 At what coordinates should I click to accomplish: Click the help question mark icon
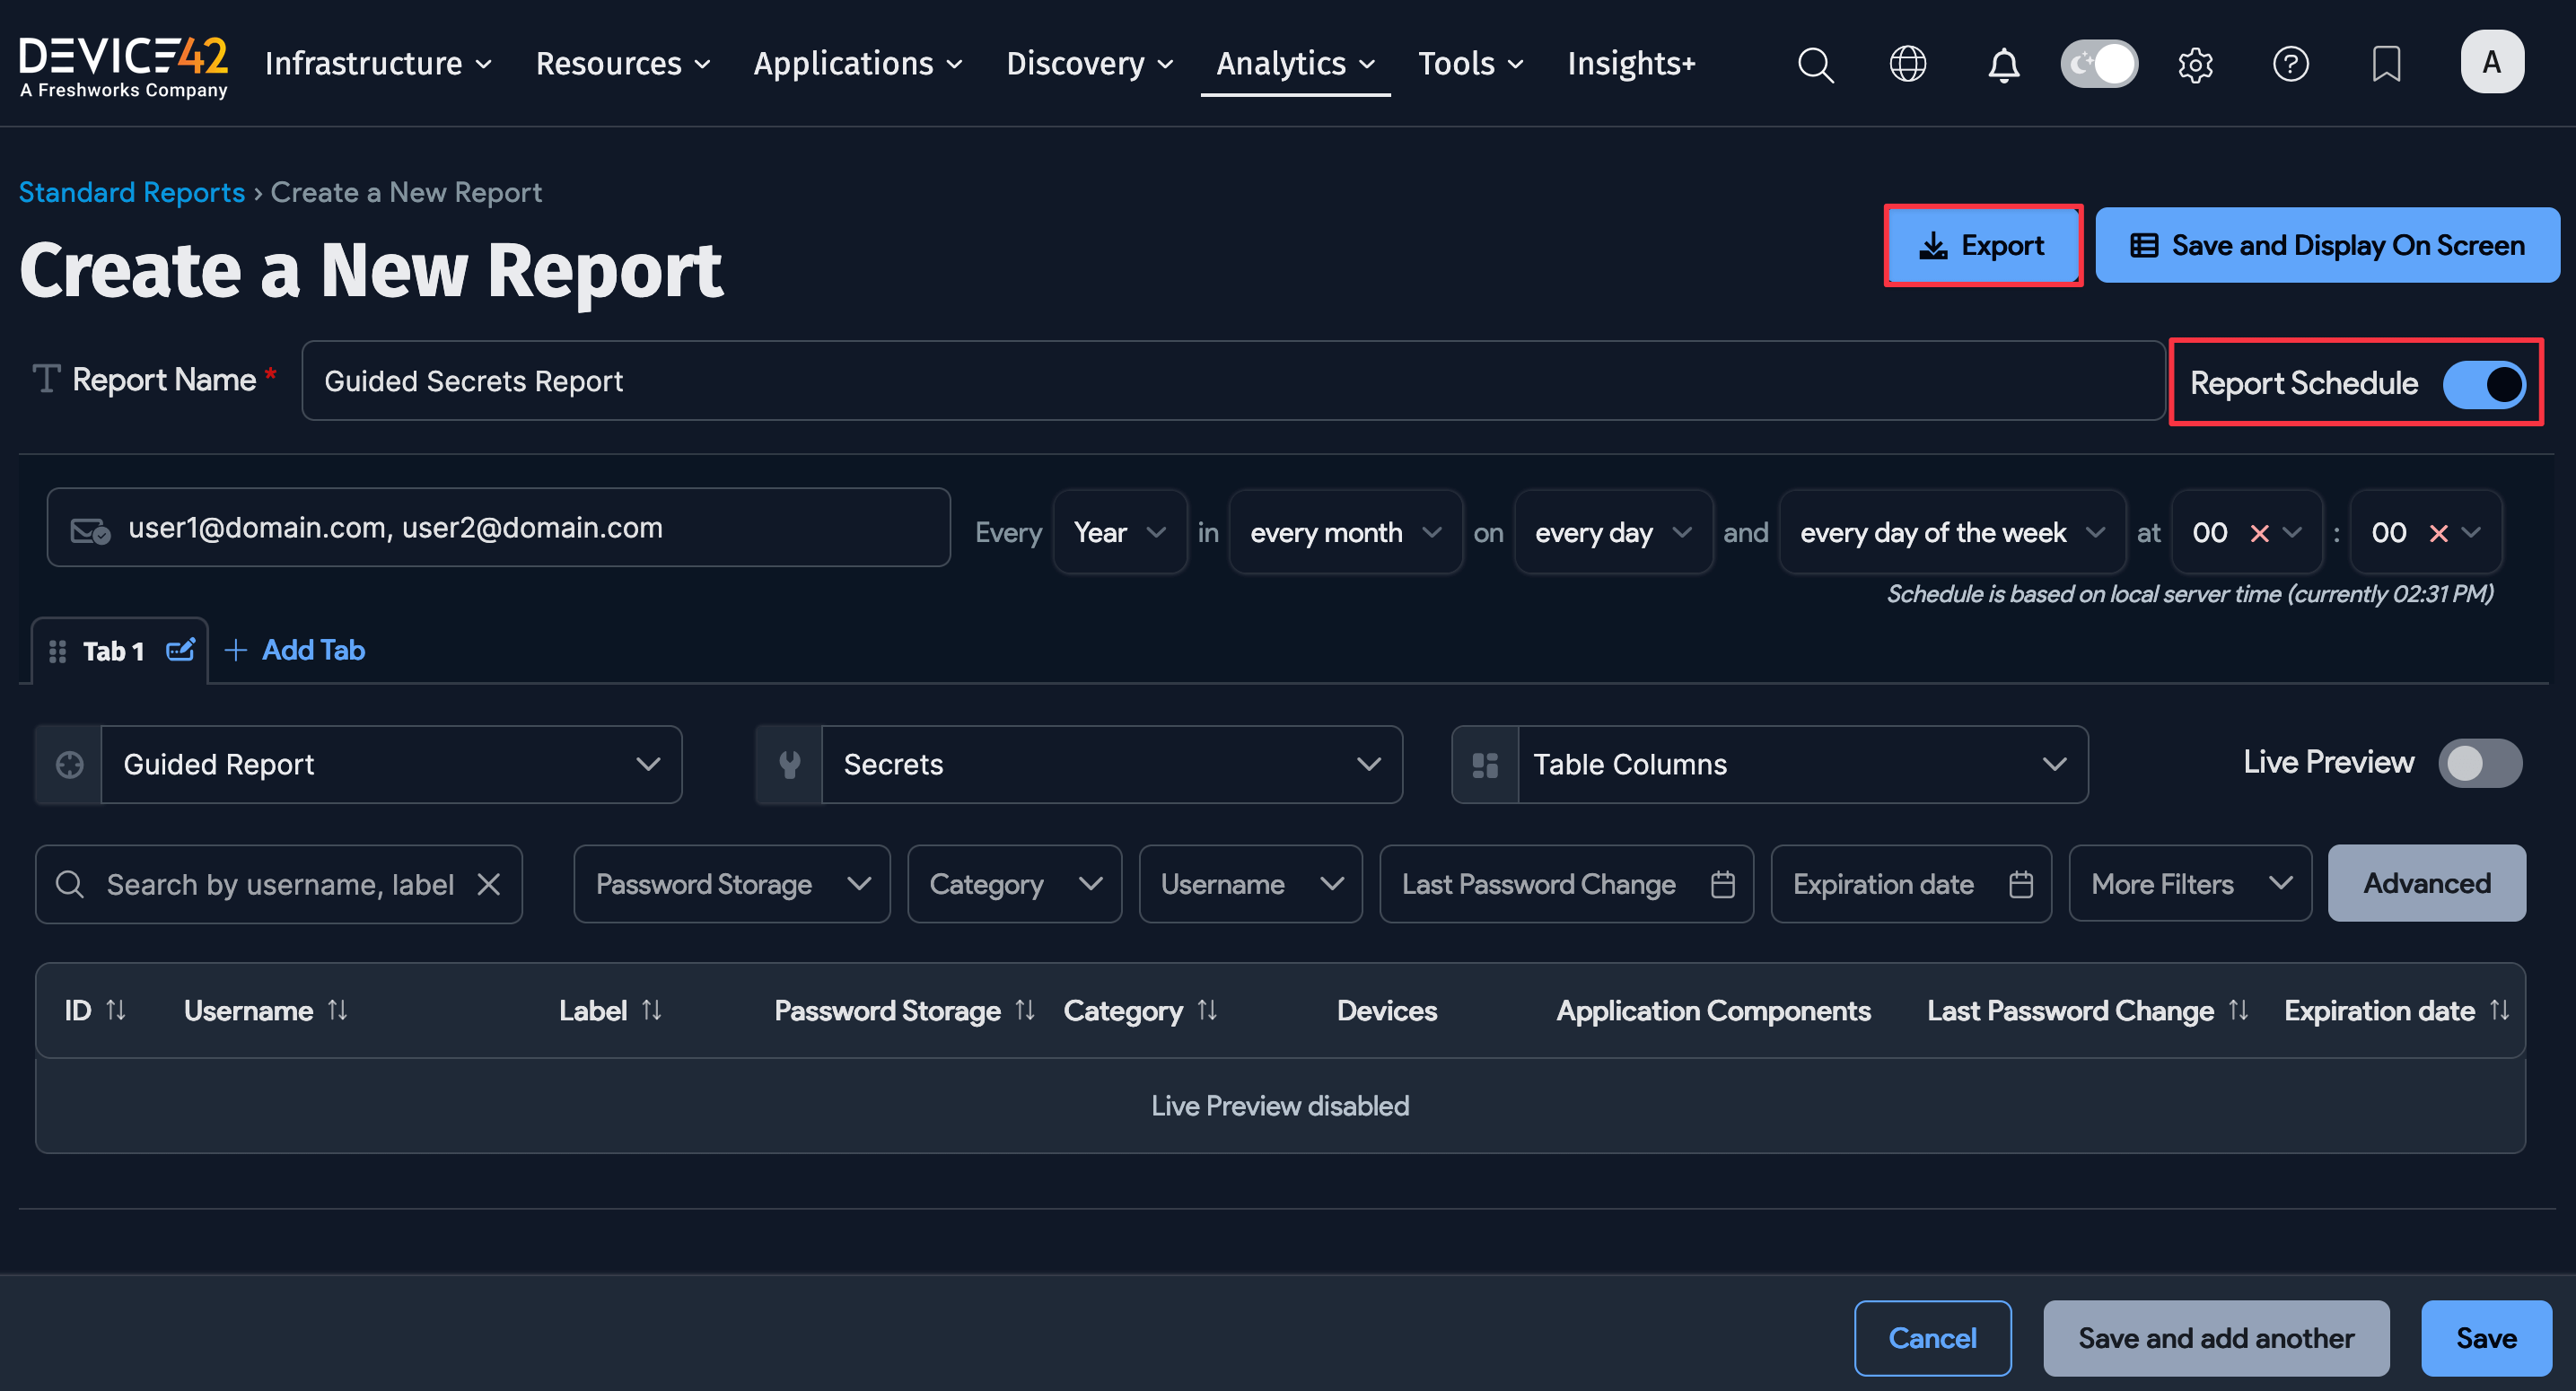(x=2290, y=64)
